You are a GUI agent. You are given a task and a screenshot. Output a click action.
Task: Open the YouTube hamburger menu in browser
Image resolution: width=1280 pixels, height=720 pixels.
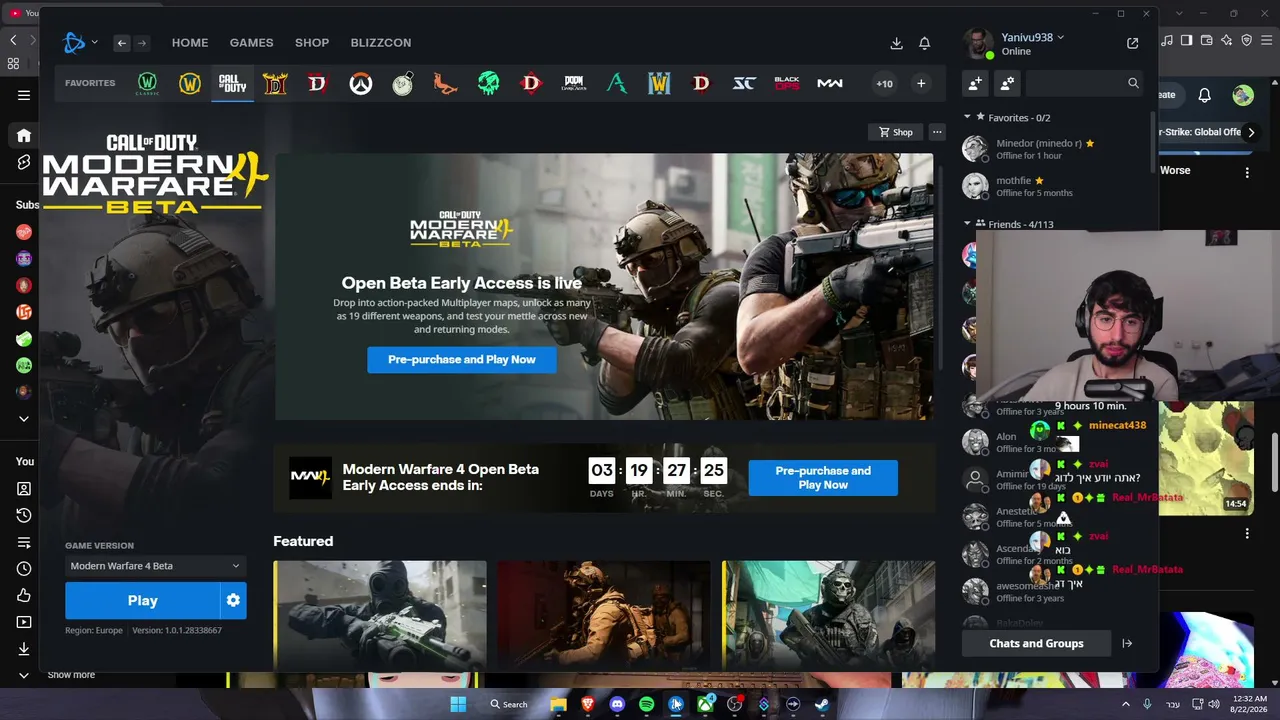pos(24,95)
